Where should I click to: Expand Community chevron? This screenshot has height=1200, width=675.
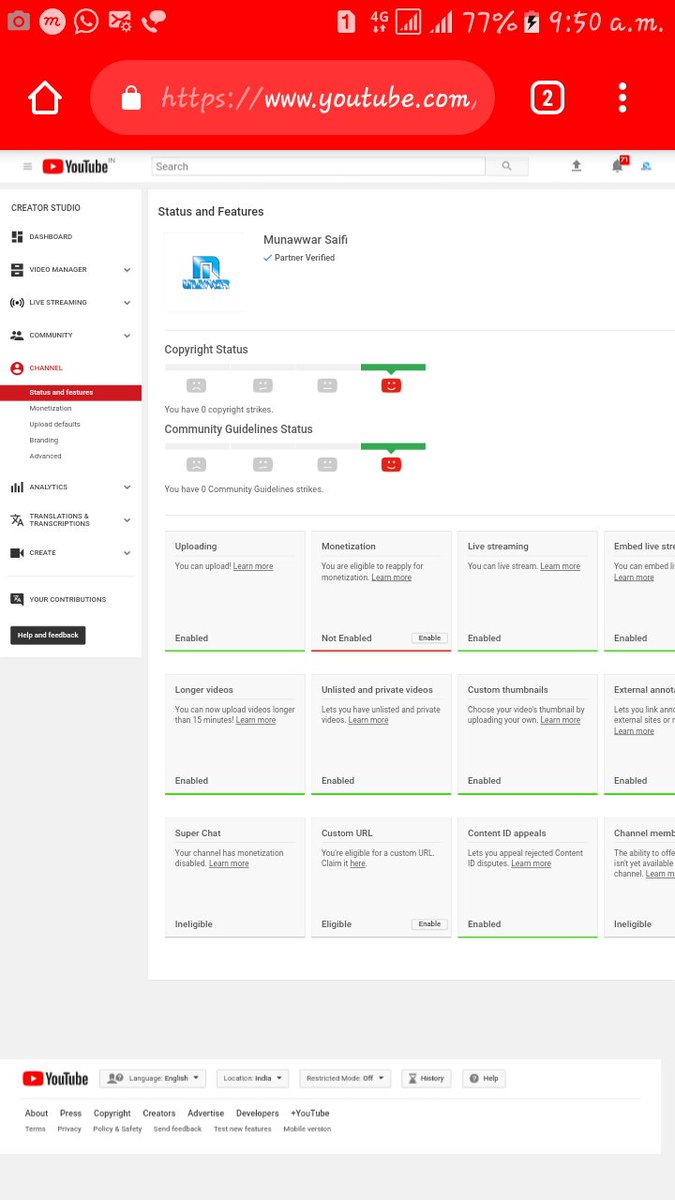pos(127,335)
